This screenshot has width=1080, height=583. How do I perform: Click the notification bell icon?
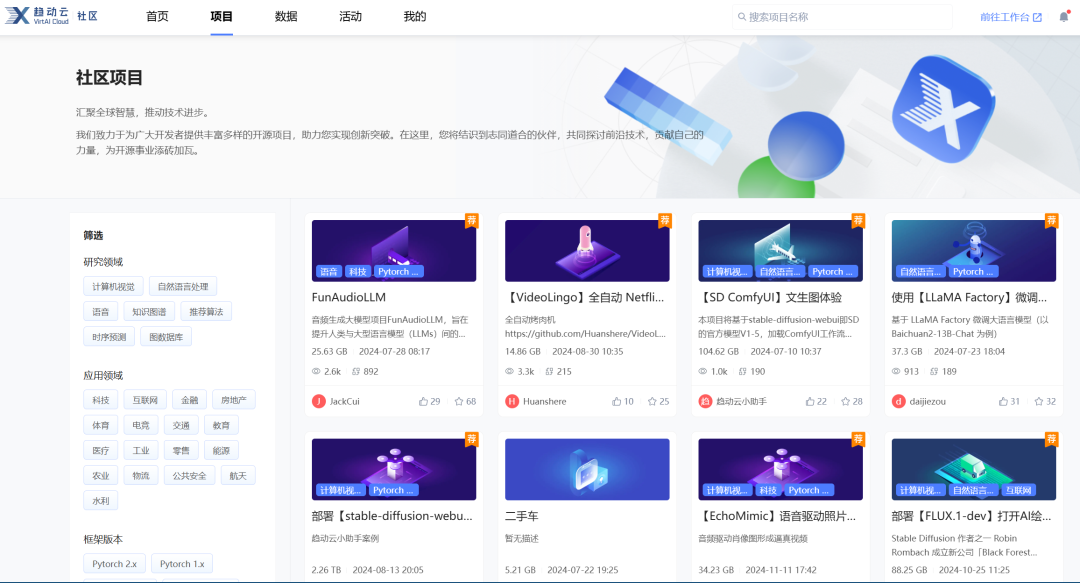coord(1063,17)
